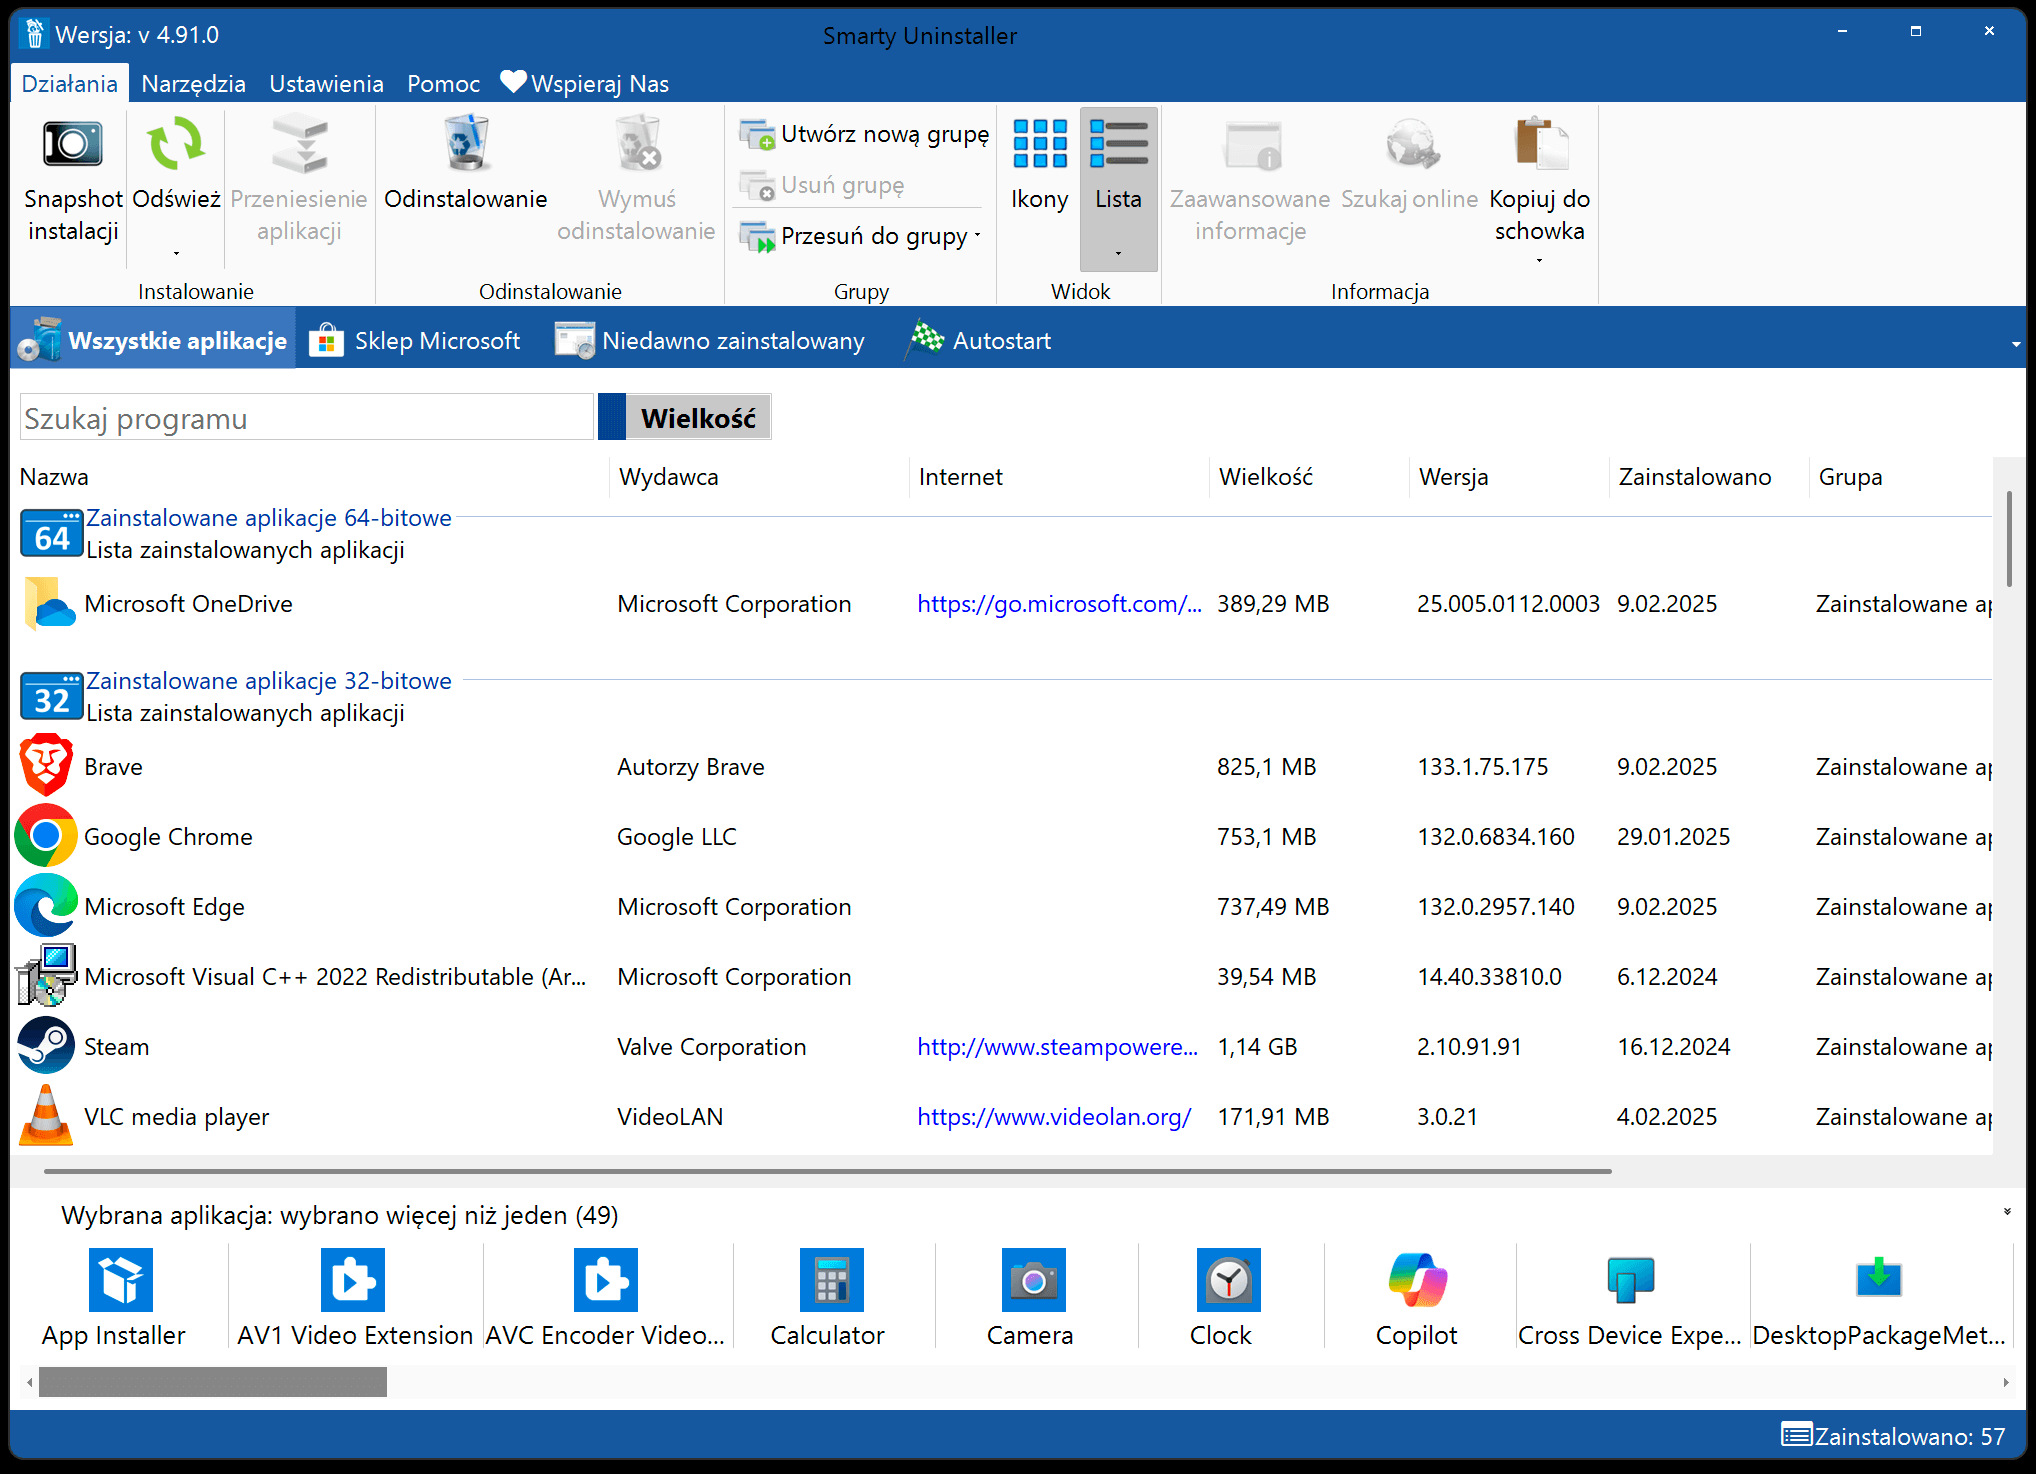Image resolution: width=2036 pixels, height=1474 pixels.
Task: Select Microsoft Visual C++ installer icon
Action: (x=46, y=976)
